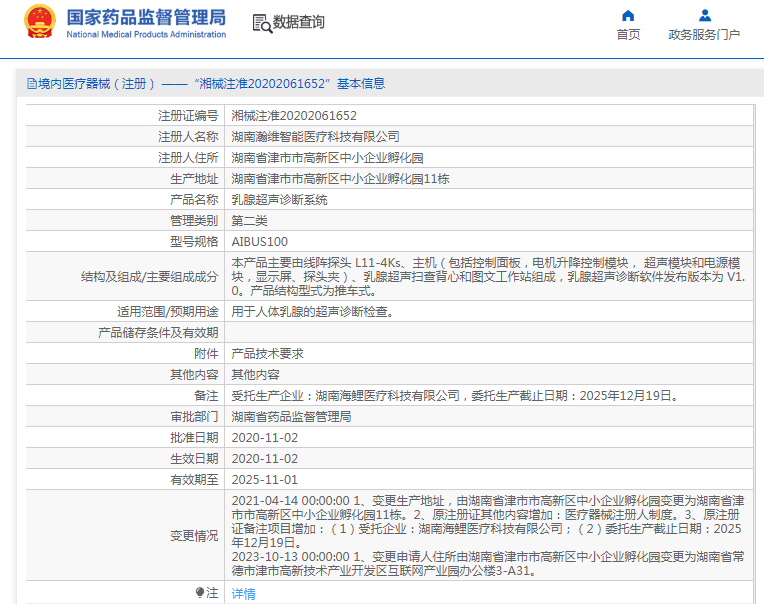Click the 首页 home icon

tap(628, 16)
